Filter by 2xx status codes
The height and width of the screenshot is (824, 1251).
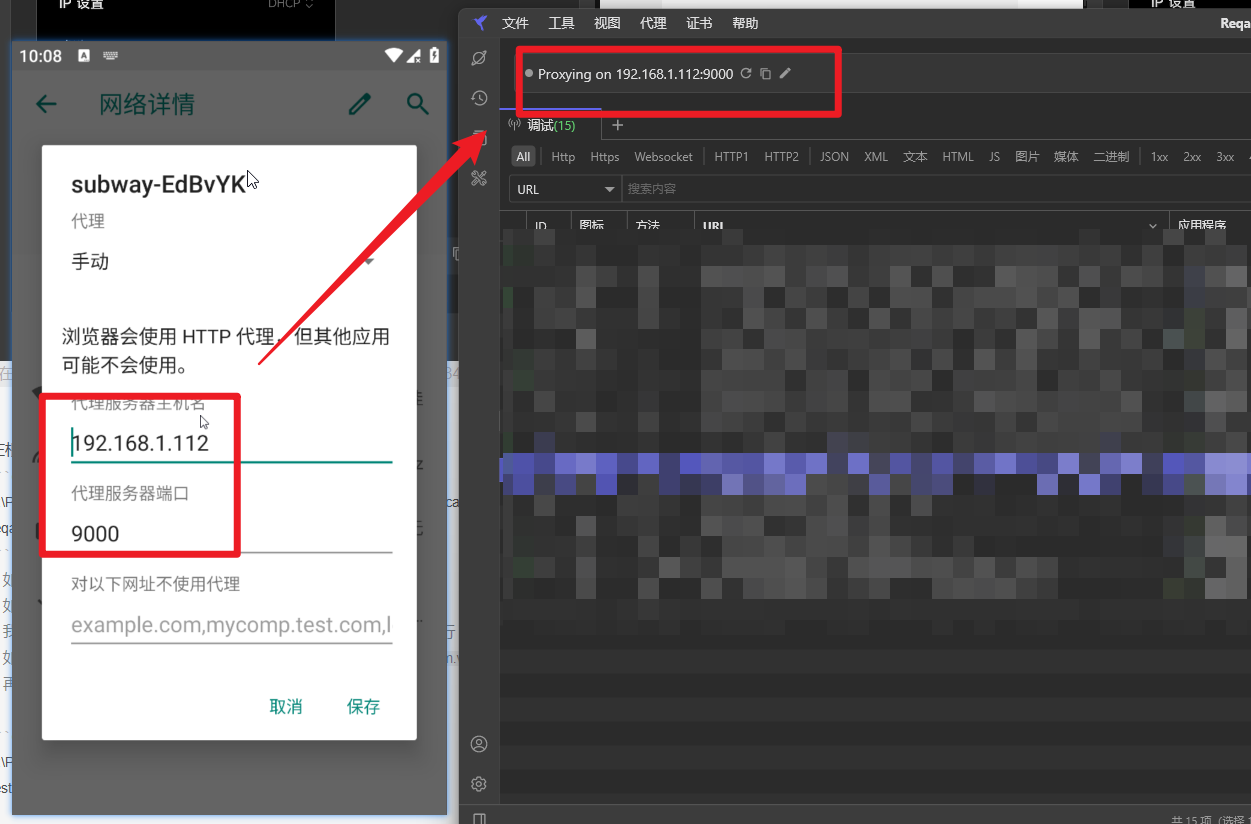[x=1192, y=157]
